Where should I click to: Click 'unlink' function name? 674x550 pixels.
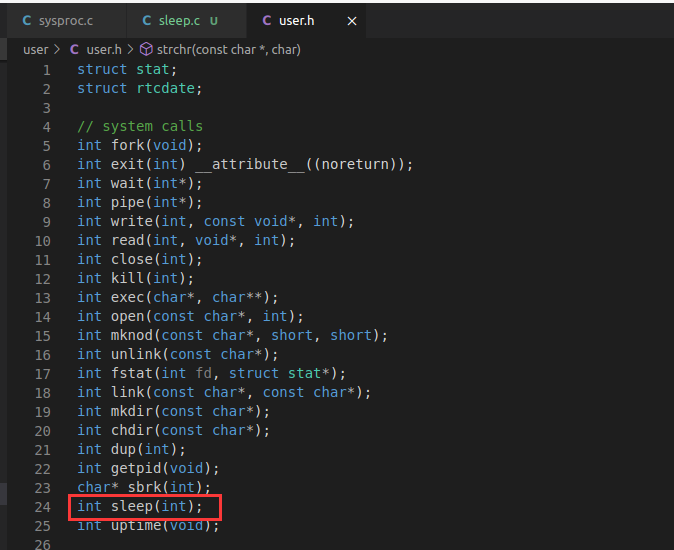(x=136, y=354)
